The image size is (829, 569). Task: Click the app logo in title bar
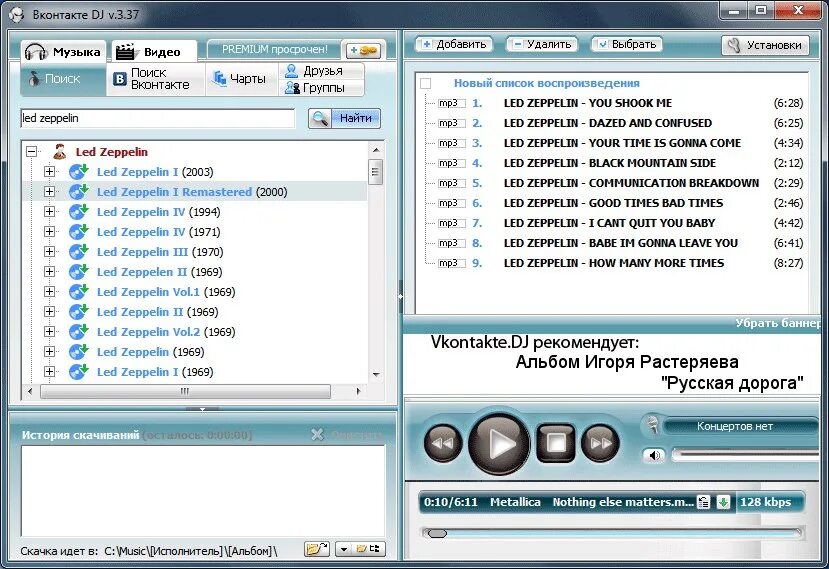click(16, 14)
